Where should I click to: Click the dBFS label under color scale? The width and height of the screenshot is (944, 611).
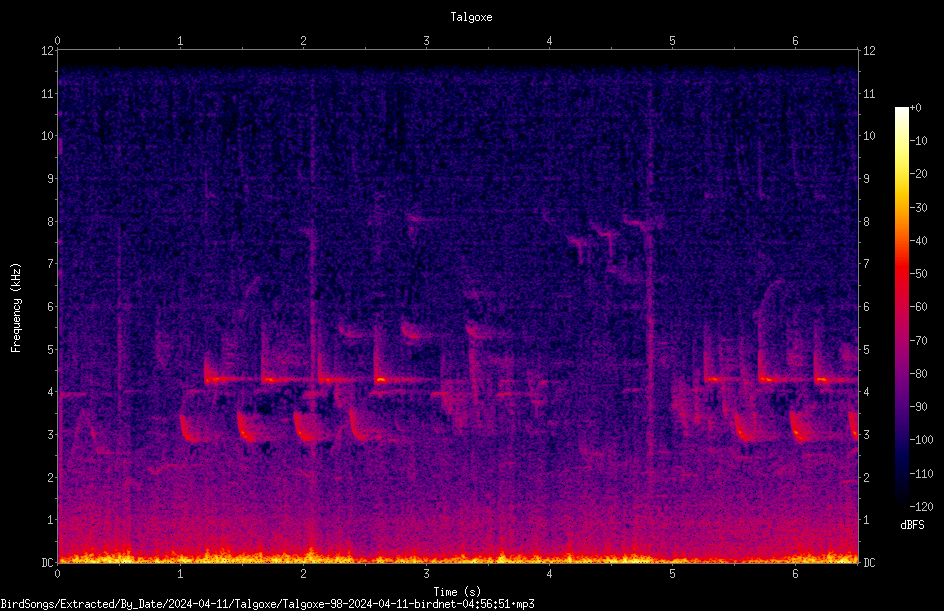pyautogui.click(x=912, y=525)
